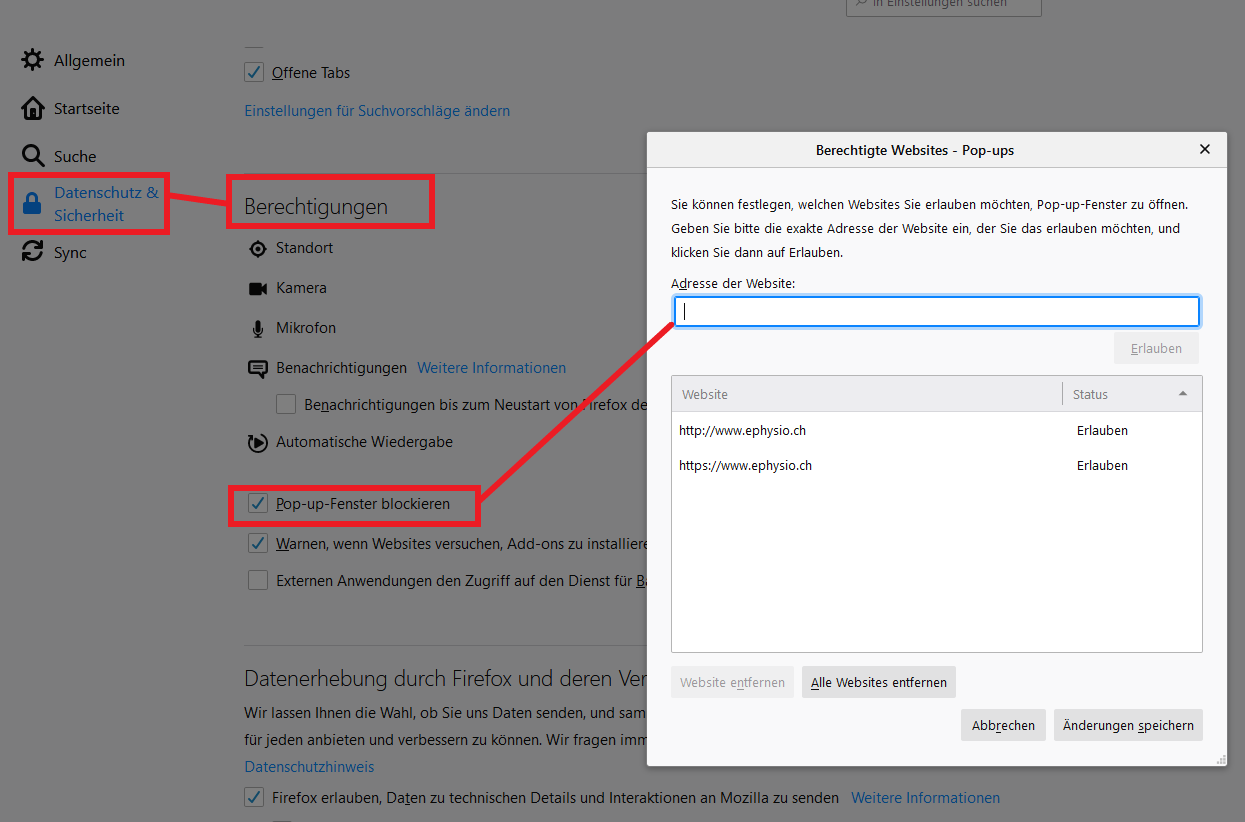The height and width of the screenshot is (822, 1245).
Task: Click the Mikrofon microphone icon
Action: click(x=258, y=328)
